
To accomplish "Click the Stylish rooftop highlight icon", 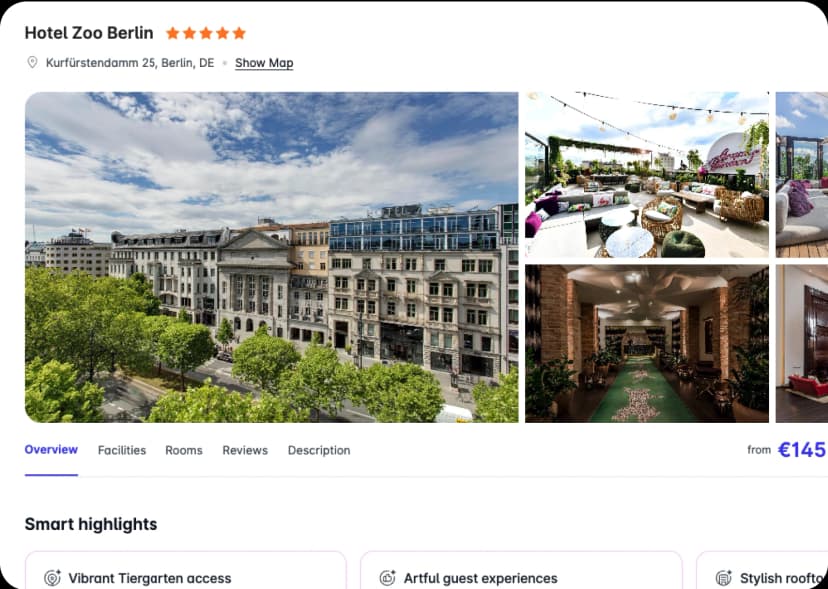I will pos(723,578).
